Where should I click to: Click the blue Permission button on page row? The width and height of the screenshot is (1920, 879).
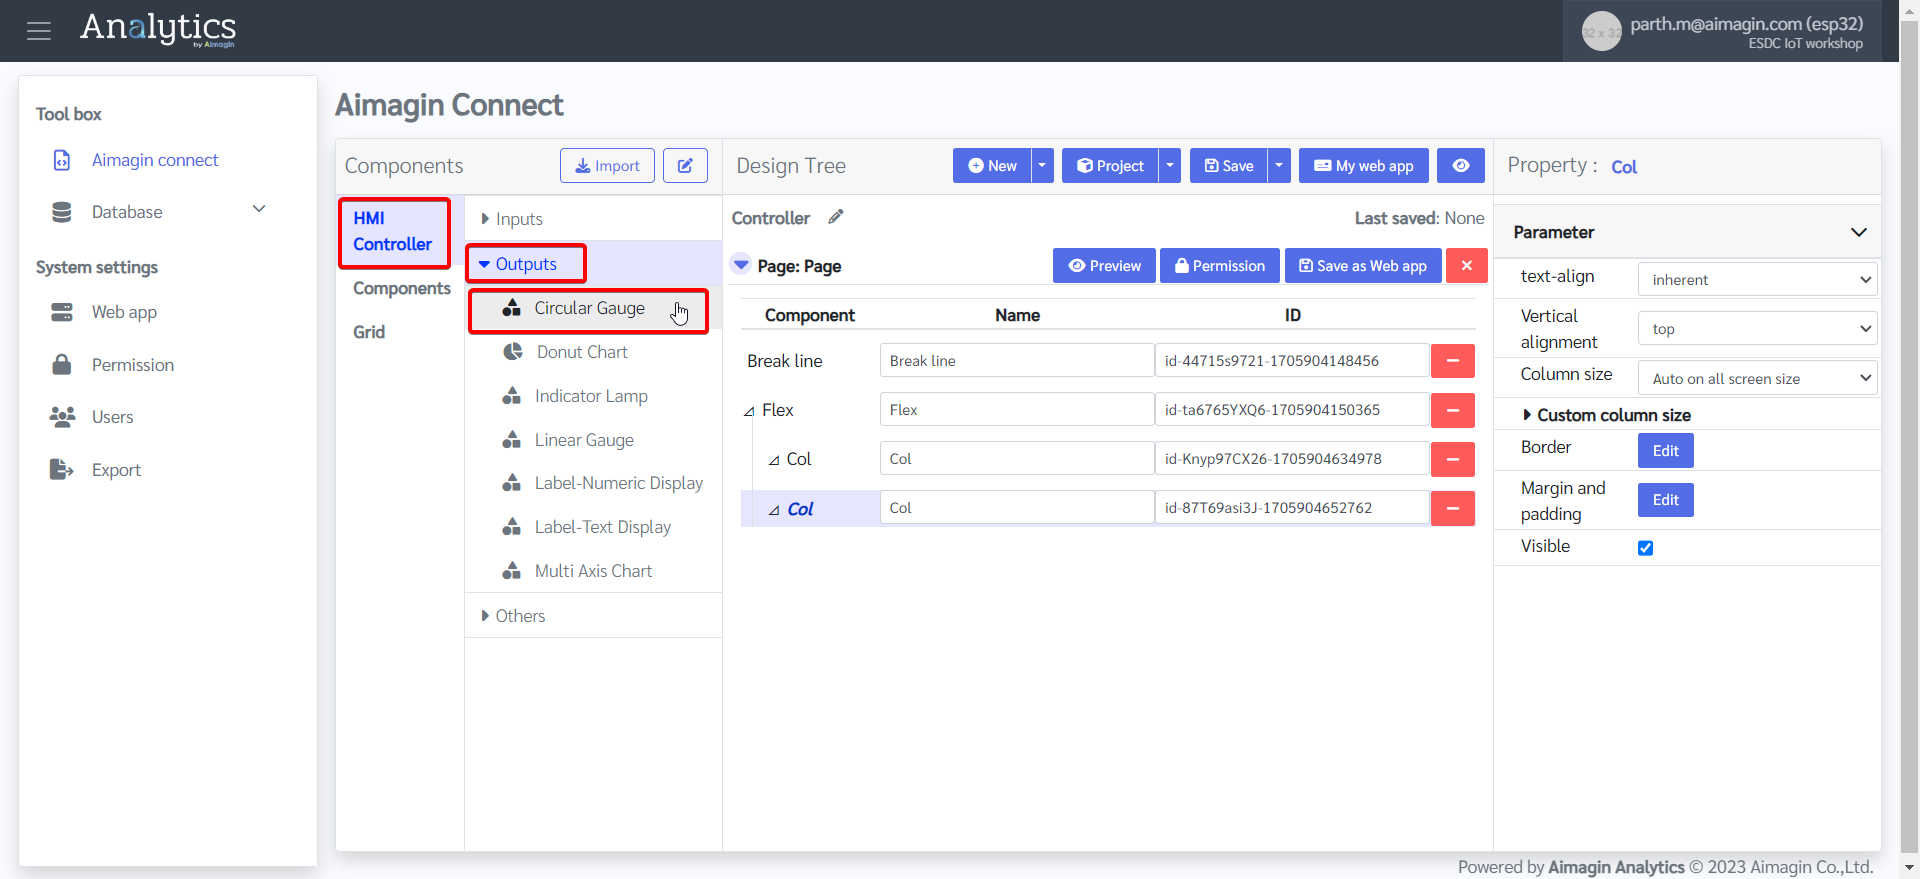pyautogui.click(x=1220, y=266)
